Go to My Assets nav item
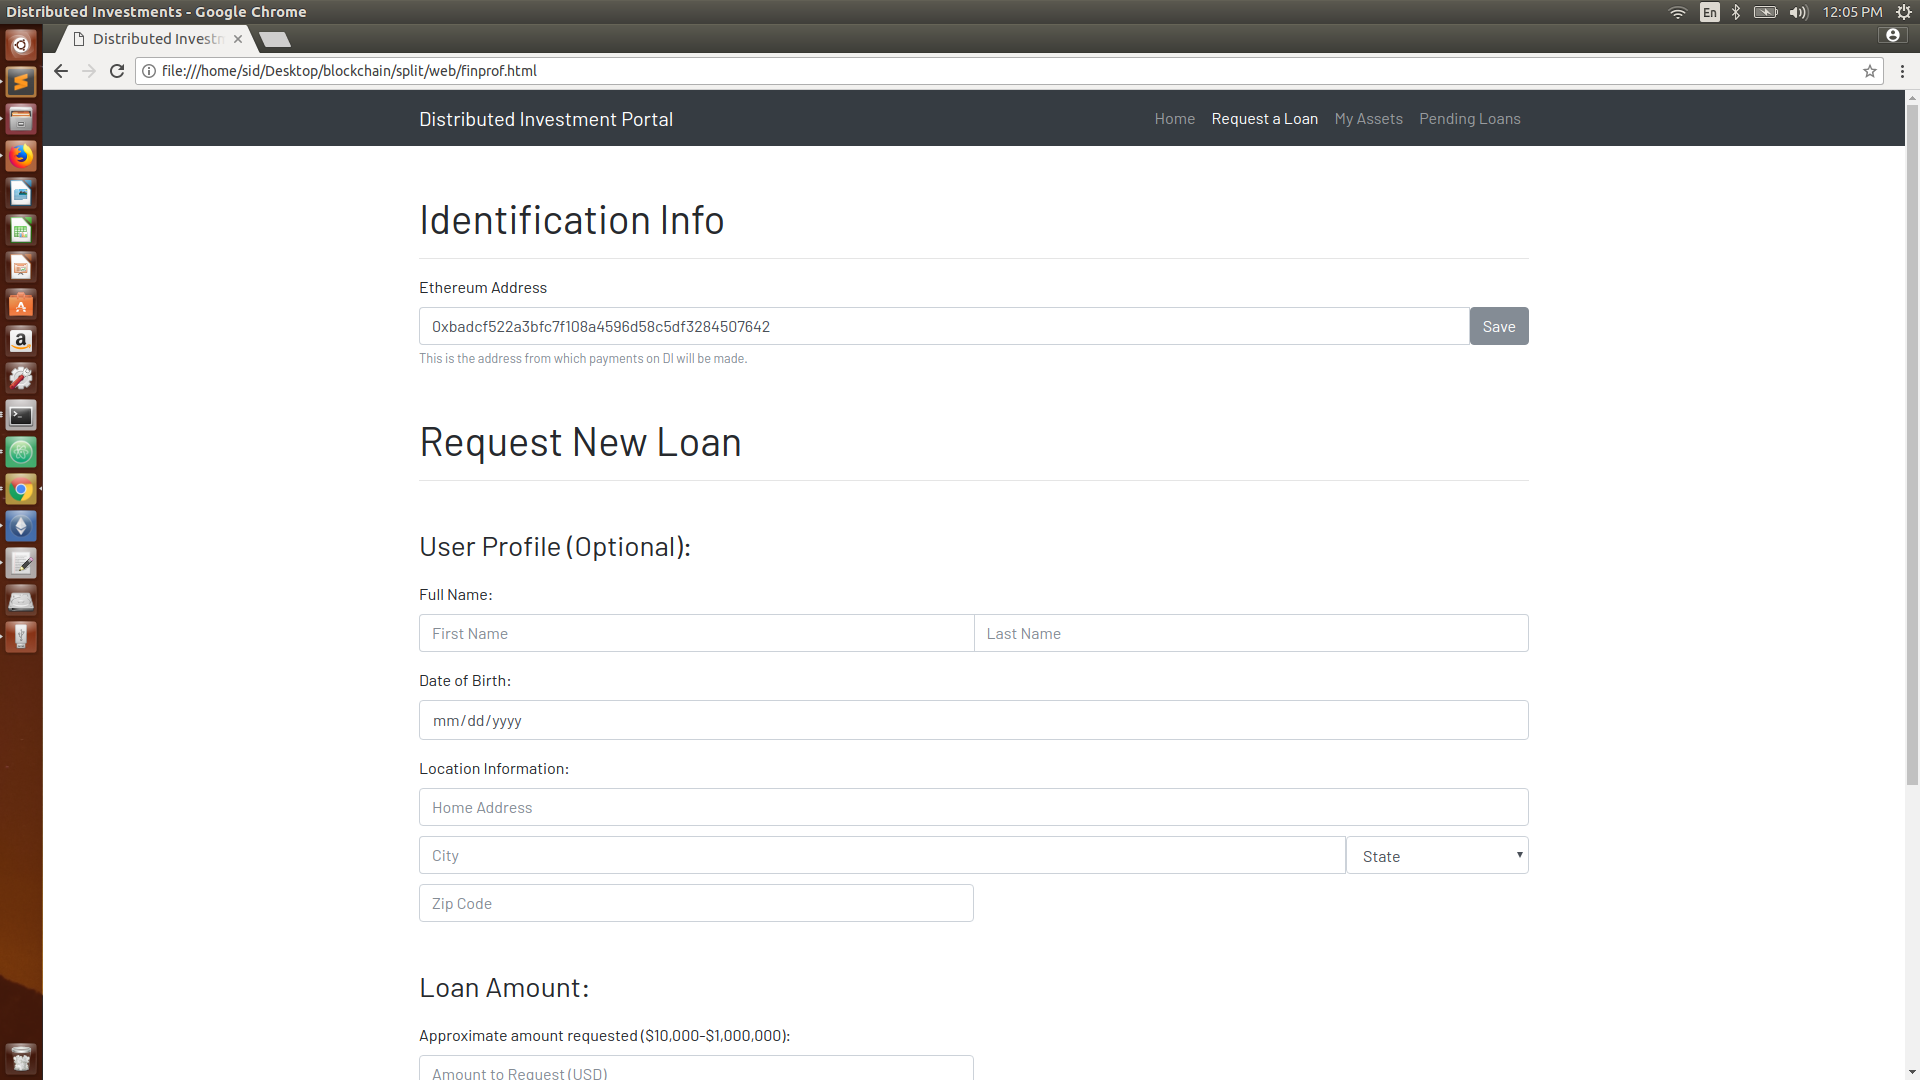The height and width of the screenshot is (1080, 1920). [1368, 119]
